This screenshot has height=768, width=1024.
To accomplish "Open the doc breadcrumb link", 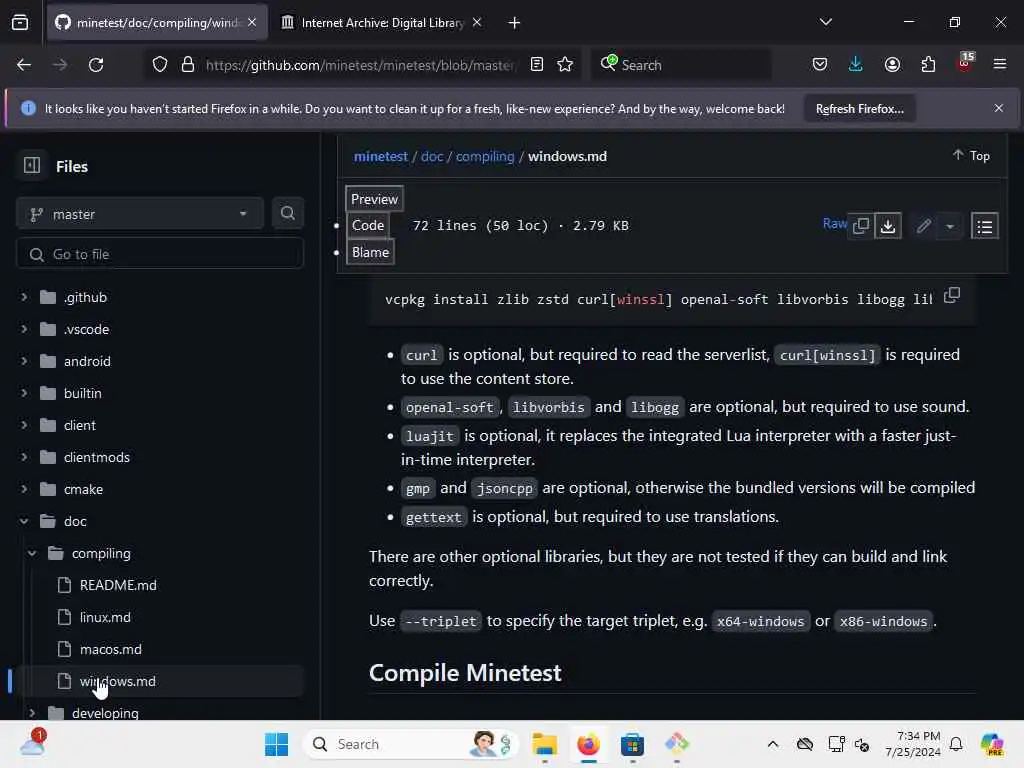I will click(x=432, y=156).
